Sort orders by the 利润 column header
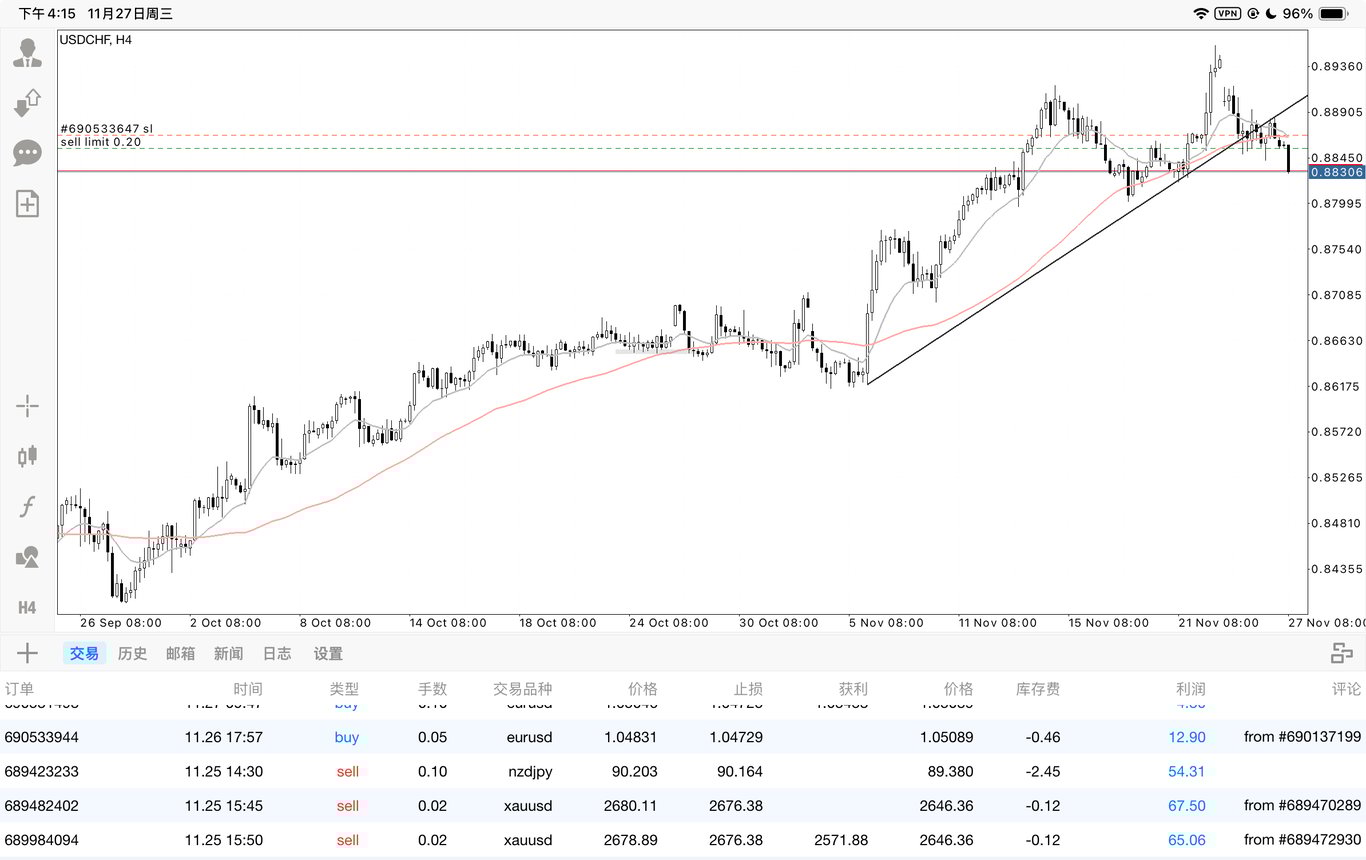The height and width of the screenshot is (860, 1366). point(1190,689)
